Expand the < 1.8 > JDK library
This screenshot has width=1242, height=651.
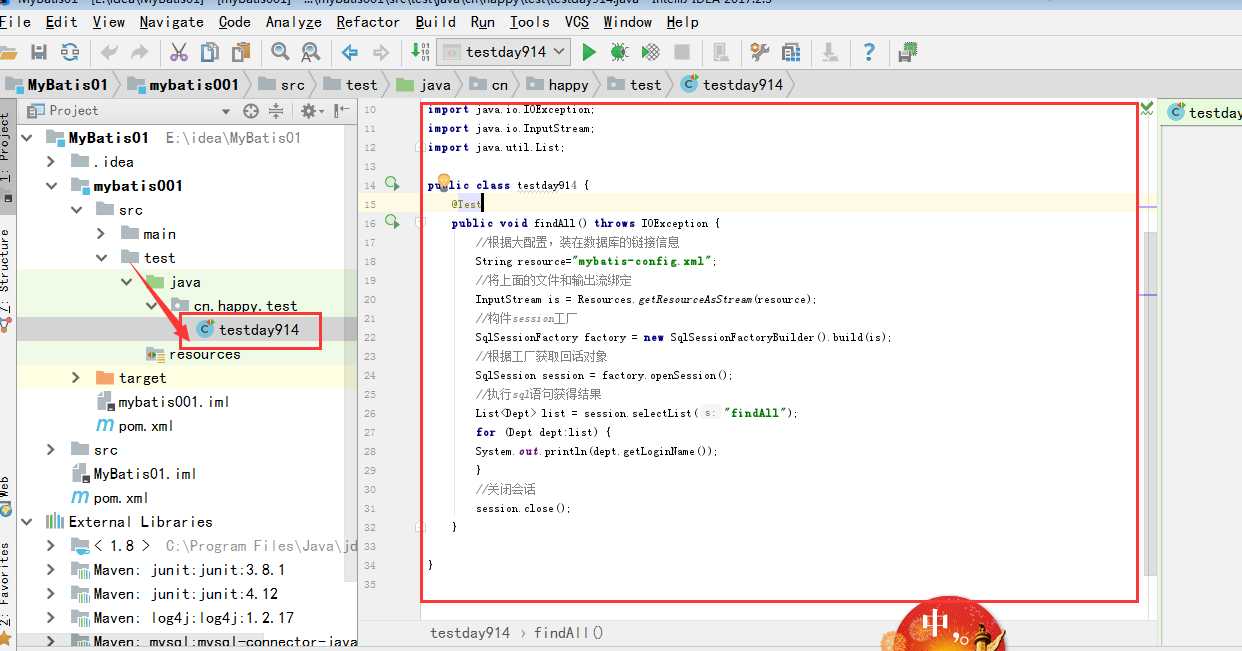pyautogui.click(x=51, y=546)
